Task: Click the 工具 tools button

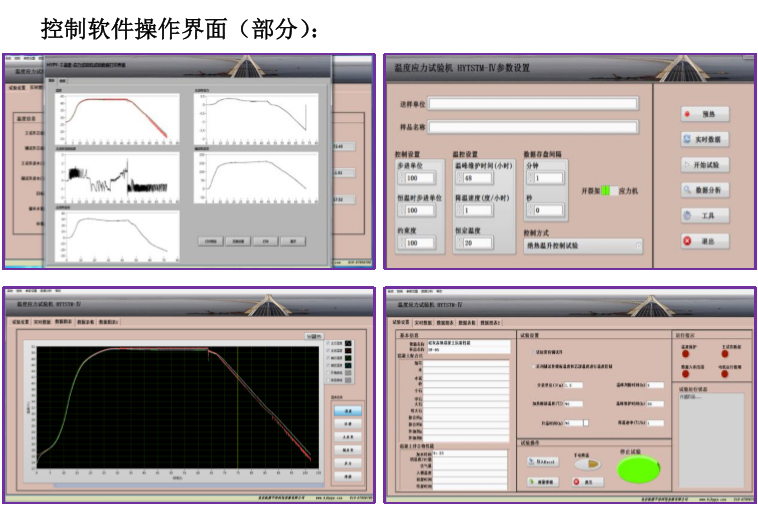Action: click(704, 215)
